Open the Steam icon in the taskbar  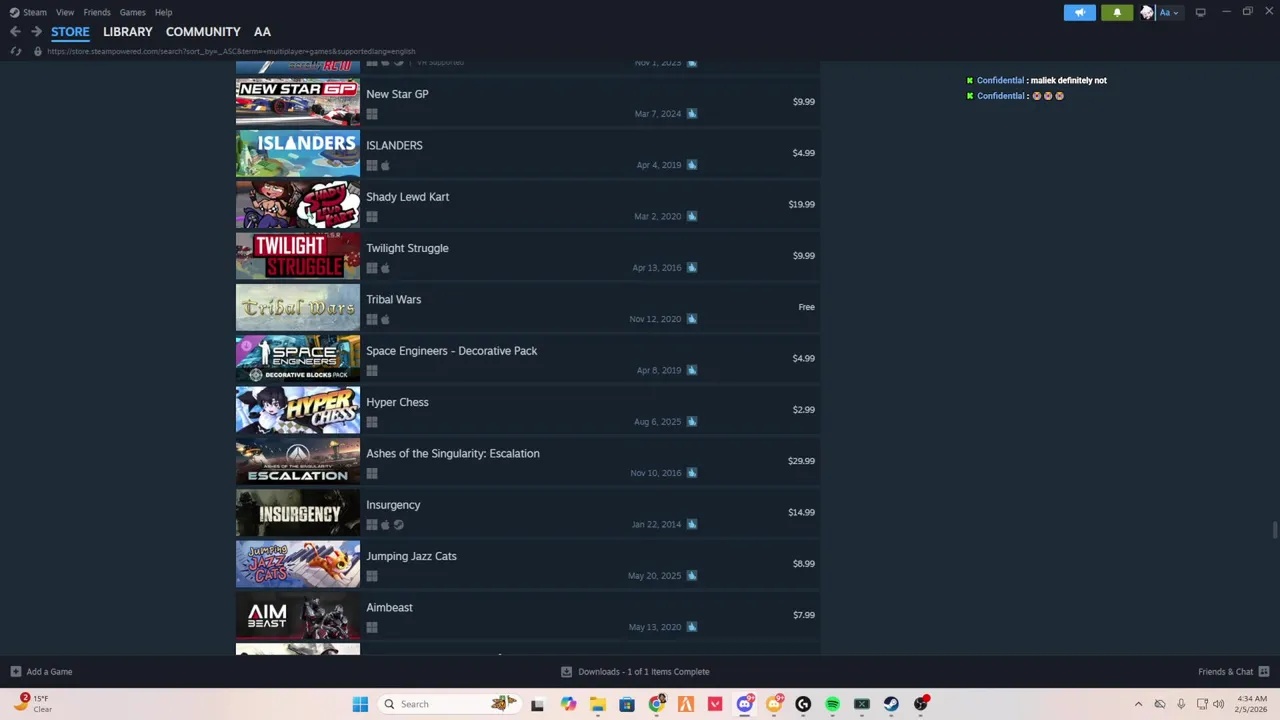(891, 704)
